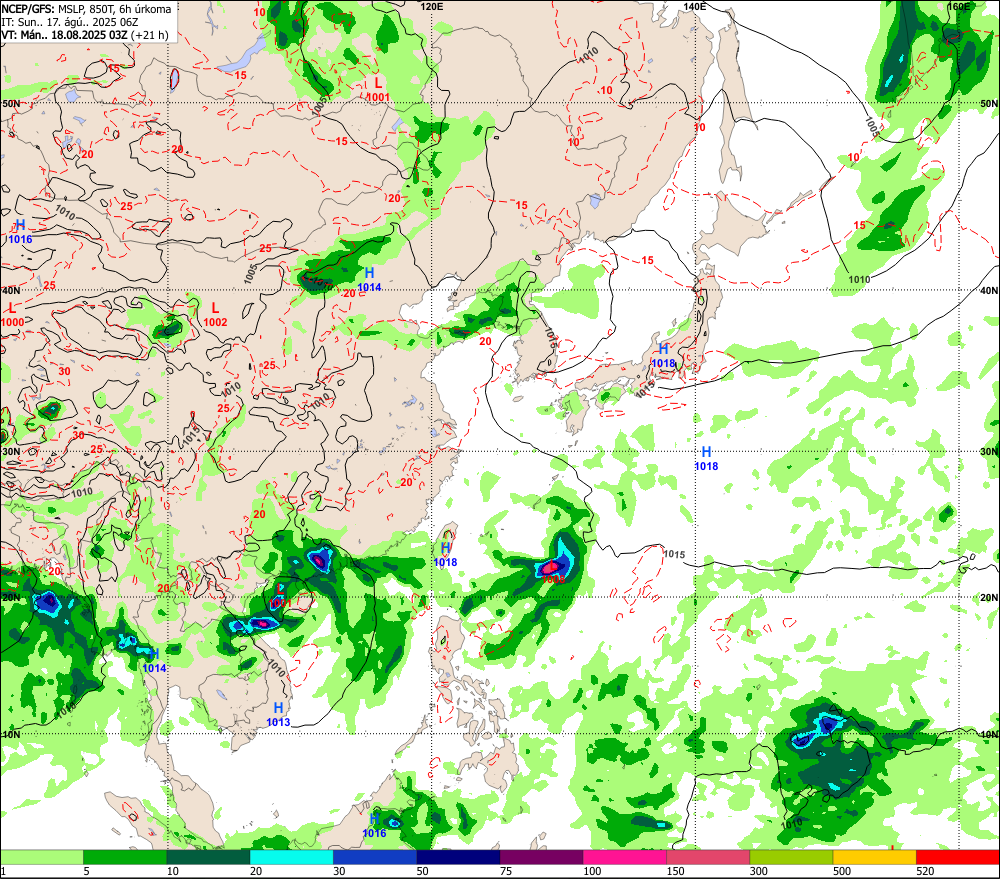
Task: Click the light green 1–5 mm legend swatch
Action: pyautogui.click(x=41, y=857)
